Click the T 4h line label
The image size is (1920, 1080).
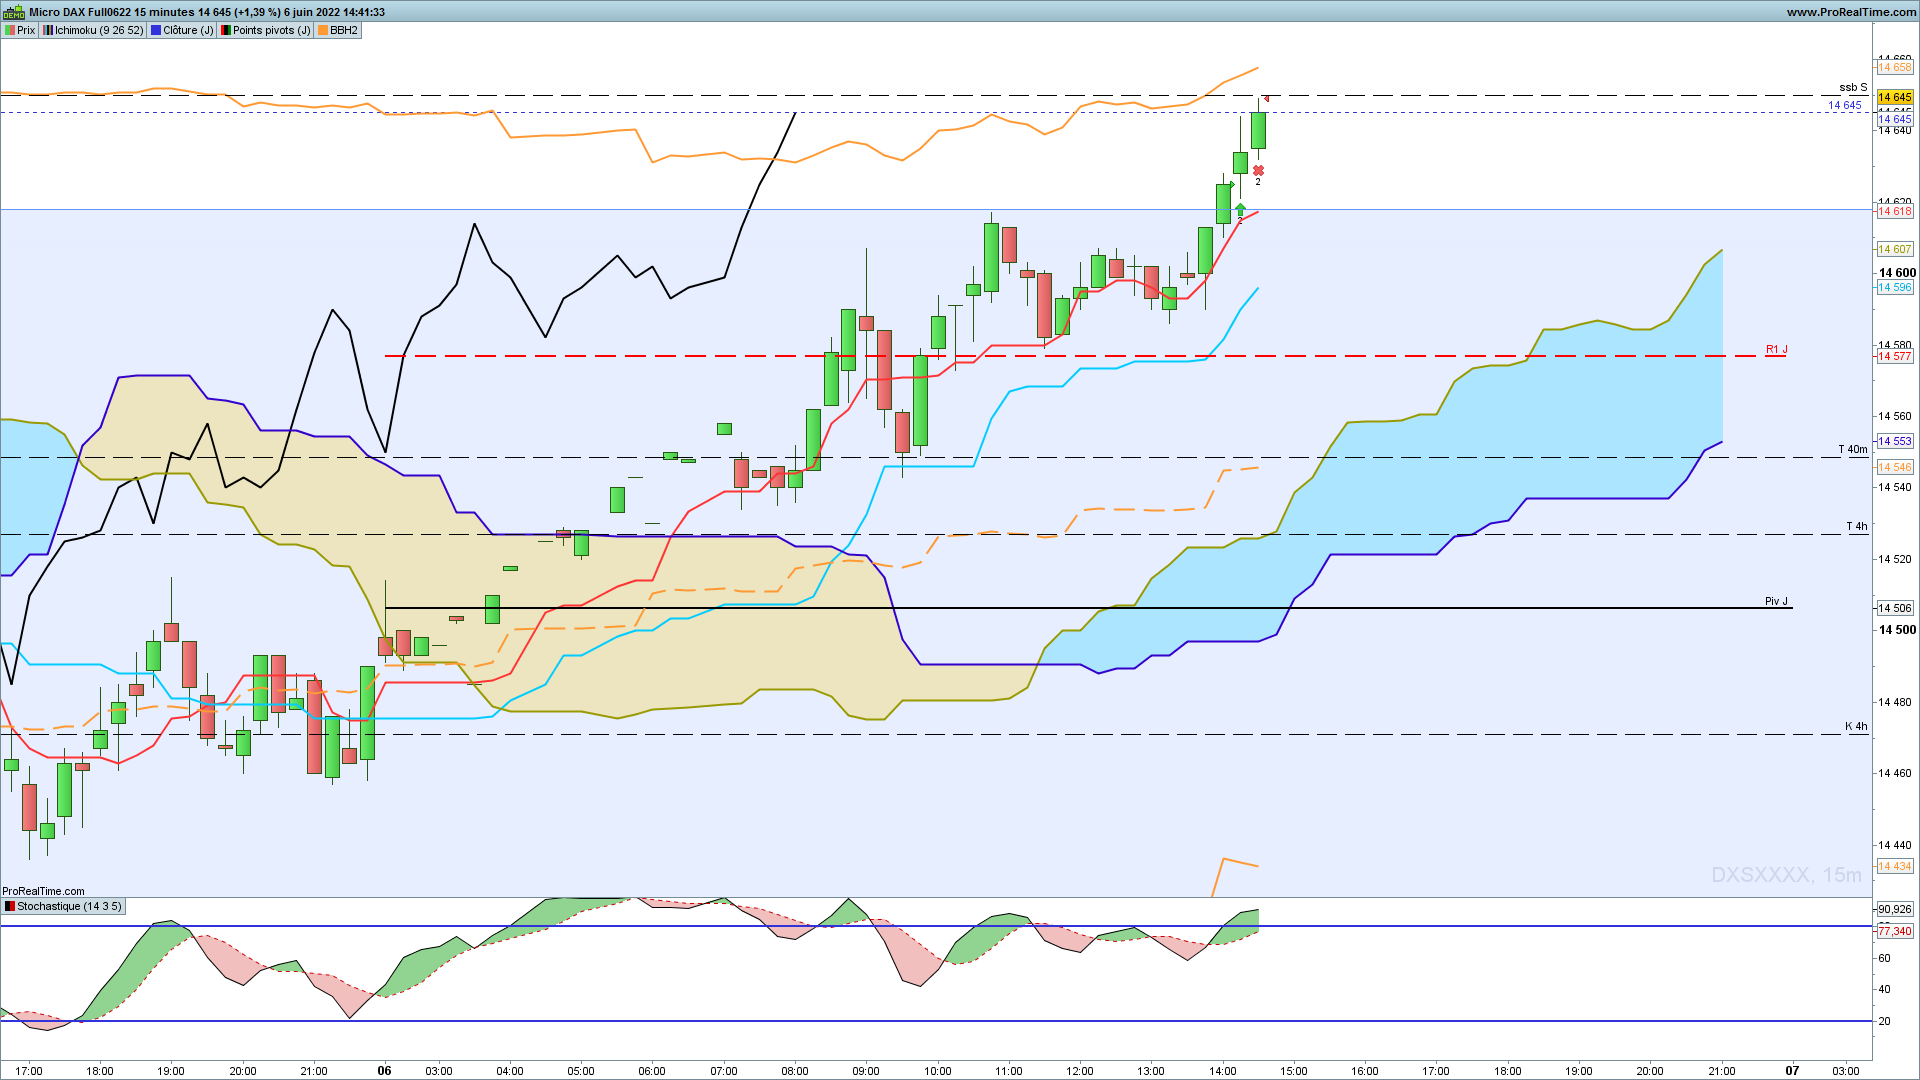[x=1857, y=526]
